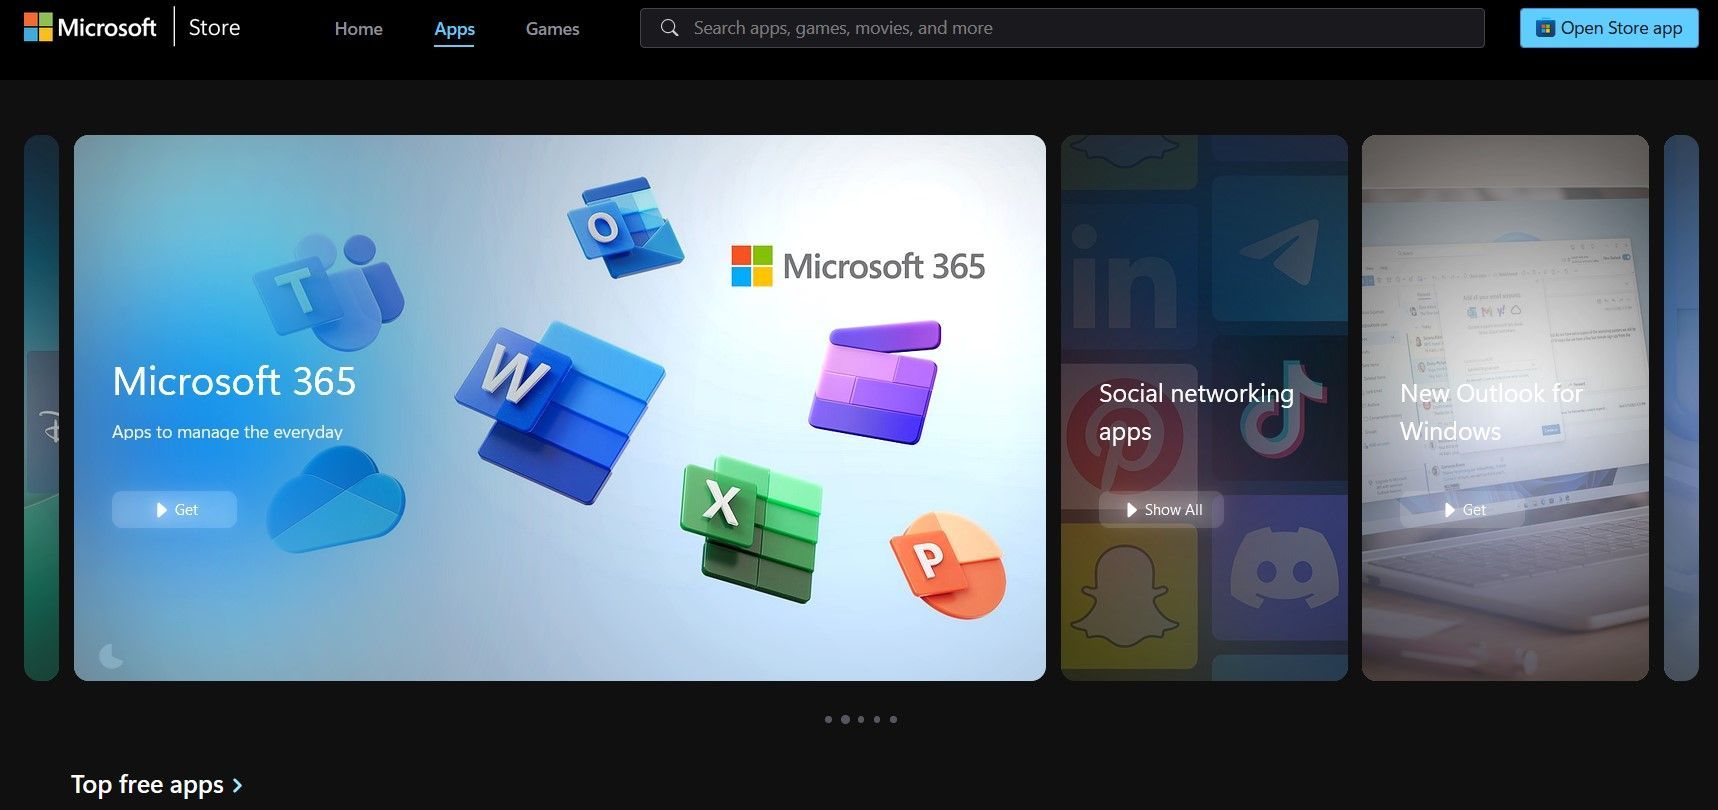Click the Telegram paper plane icon
This screenshot has height=810, width=1718.
tap(1279, 250)
